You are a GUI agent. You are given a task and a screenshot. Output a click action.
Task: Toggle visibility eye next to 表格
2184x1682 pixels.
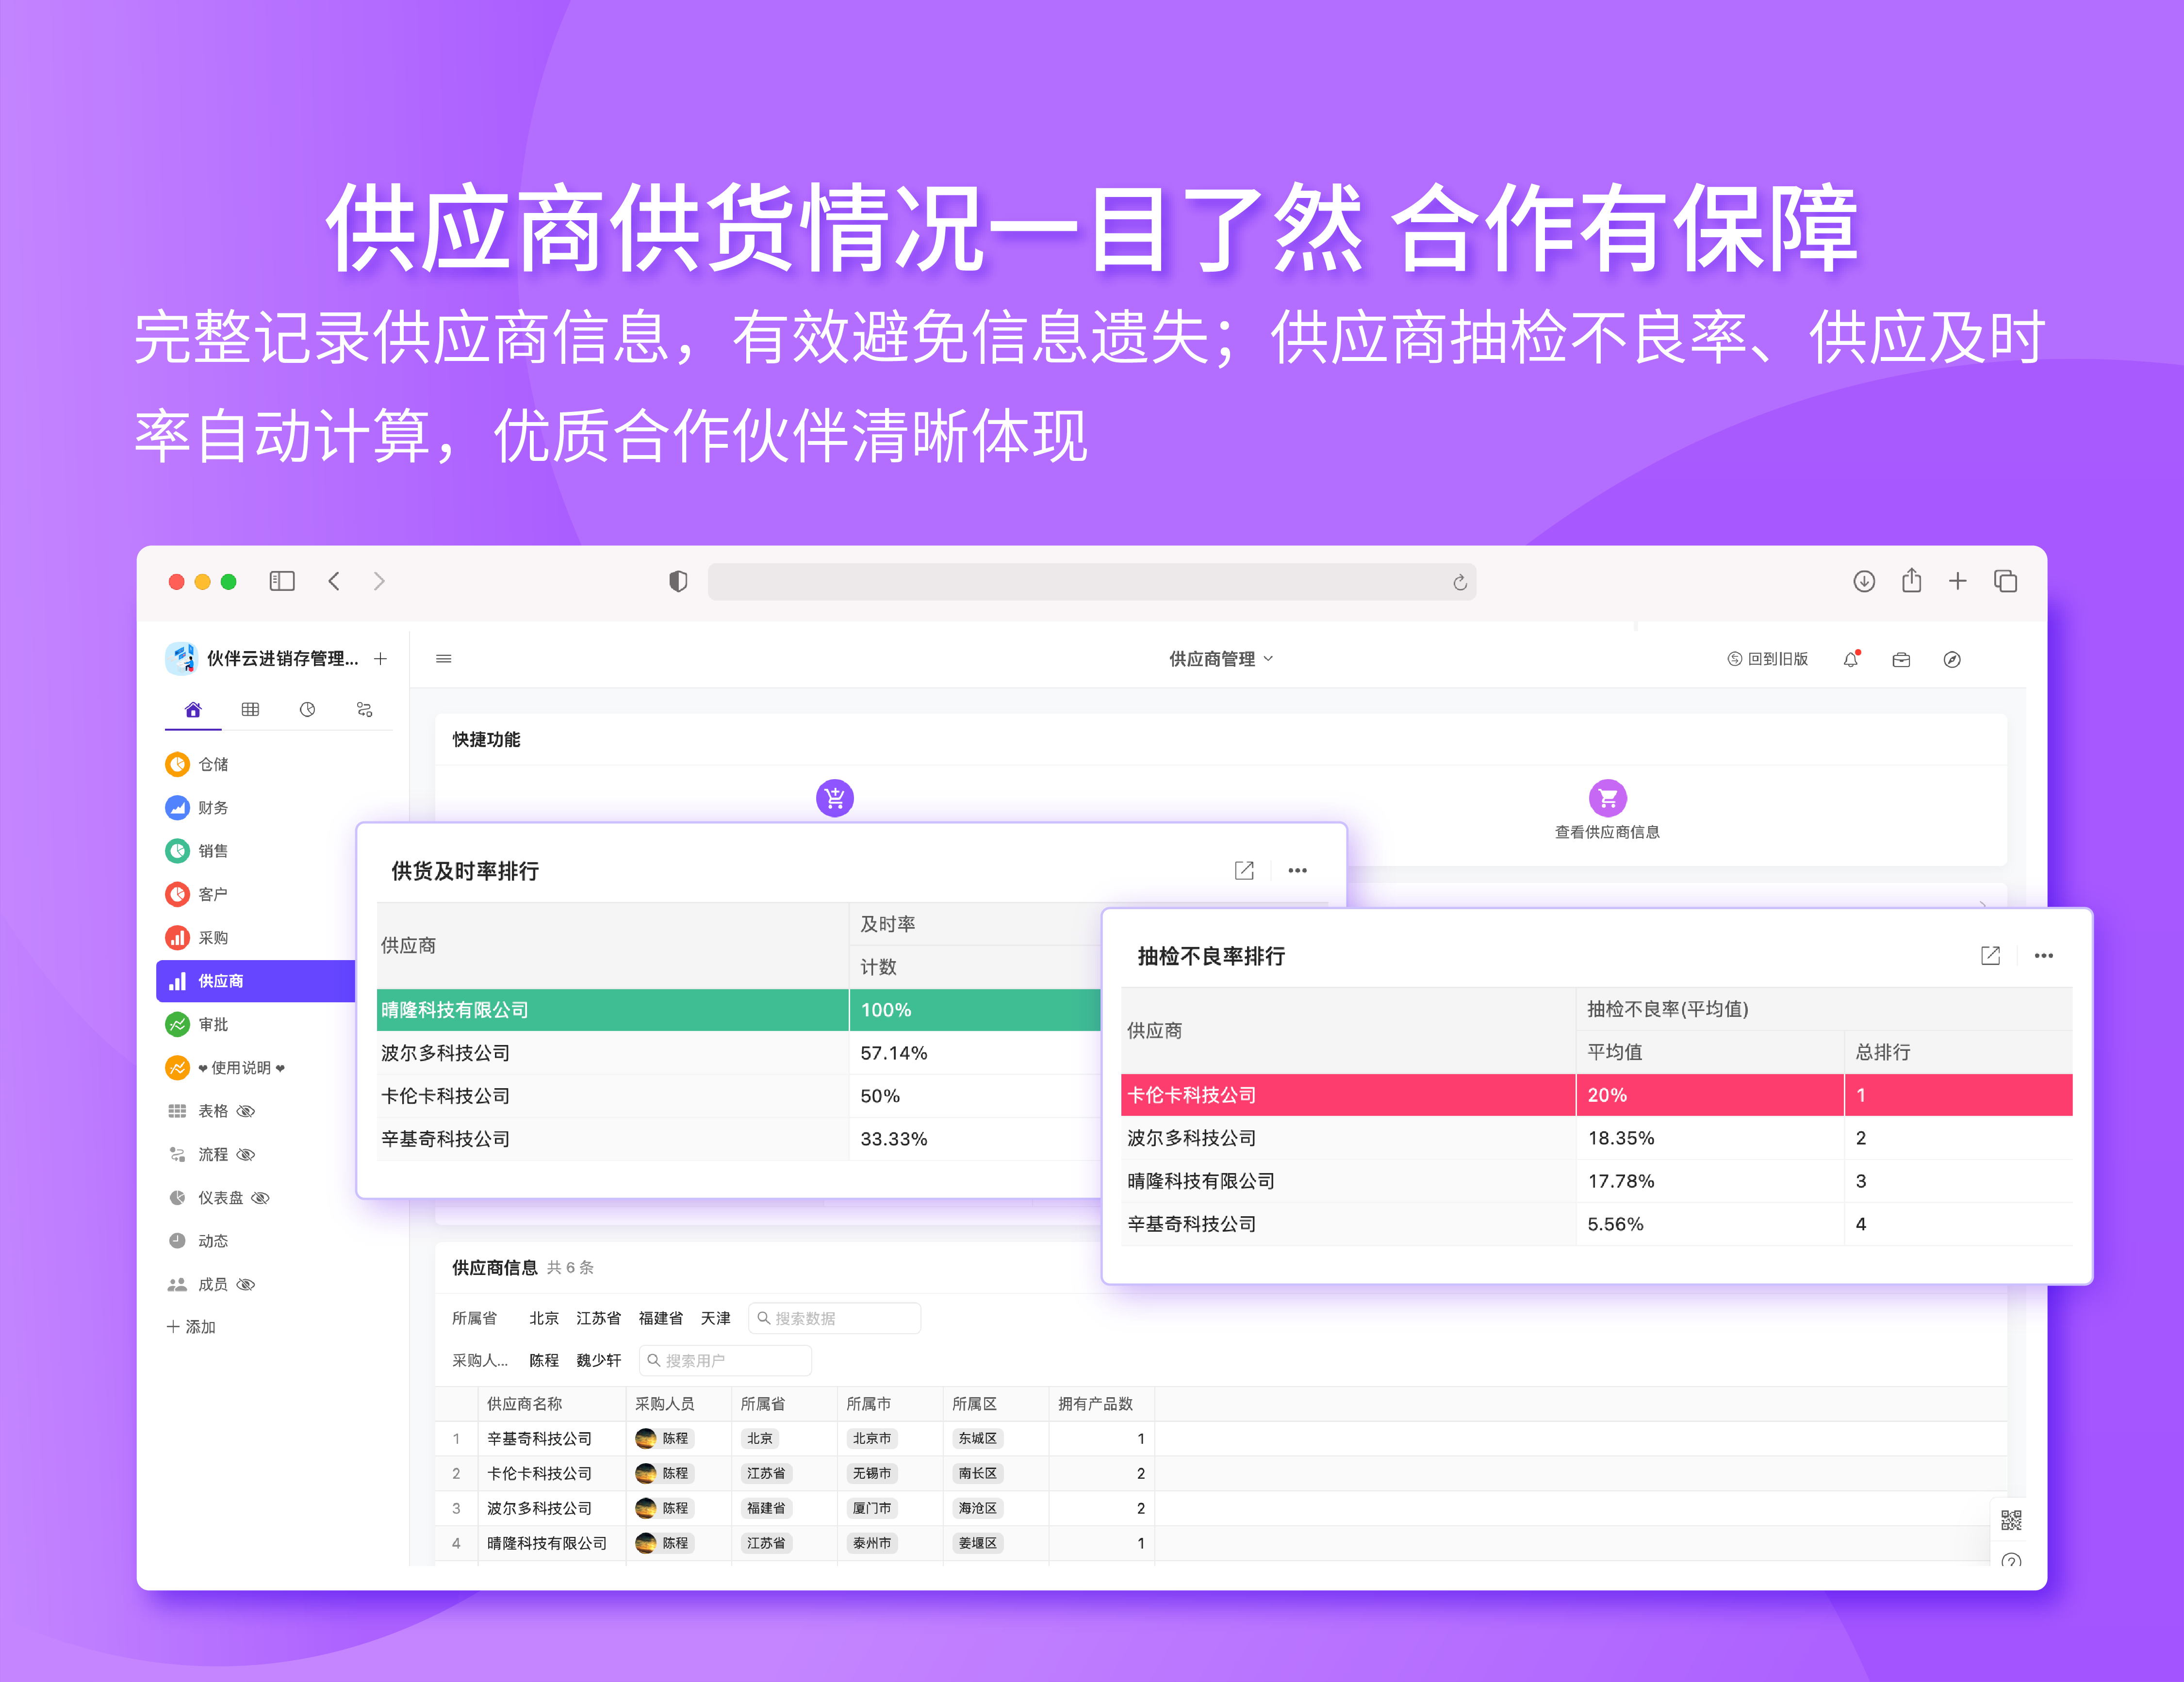[x=246, y=1111]
